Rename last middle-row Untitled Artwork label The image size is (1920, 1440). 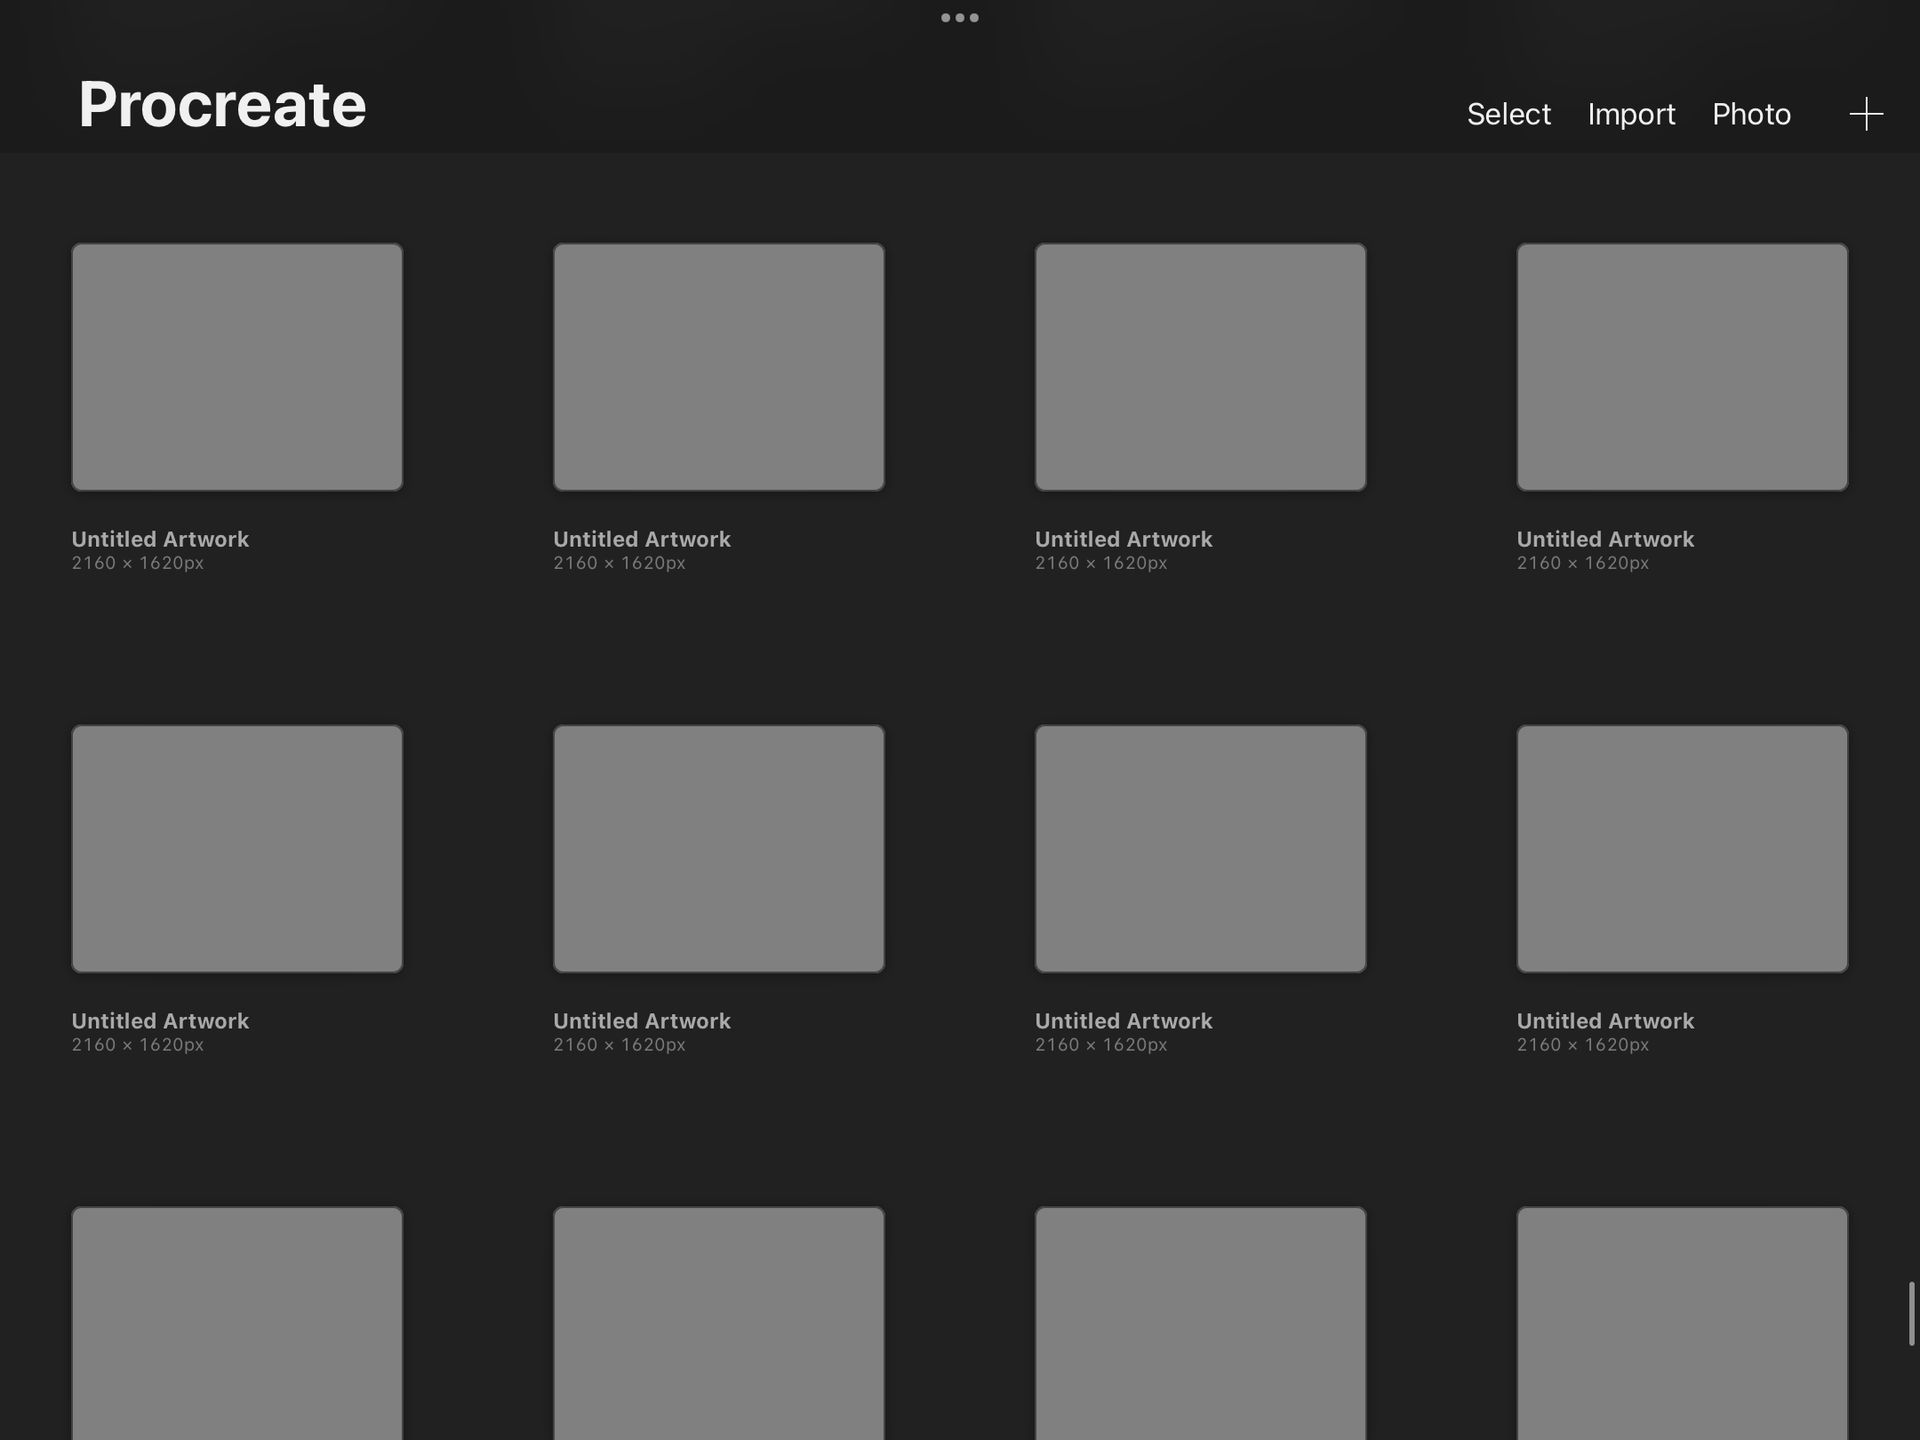(1605, 1021)
